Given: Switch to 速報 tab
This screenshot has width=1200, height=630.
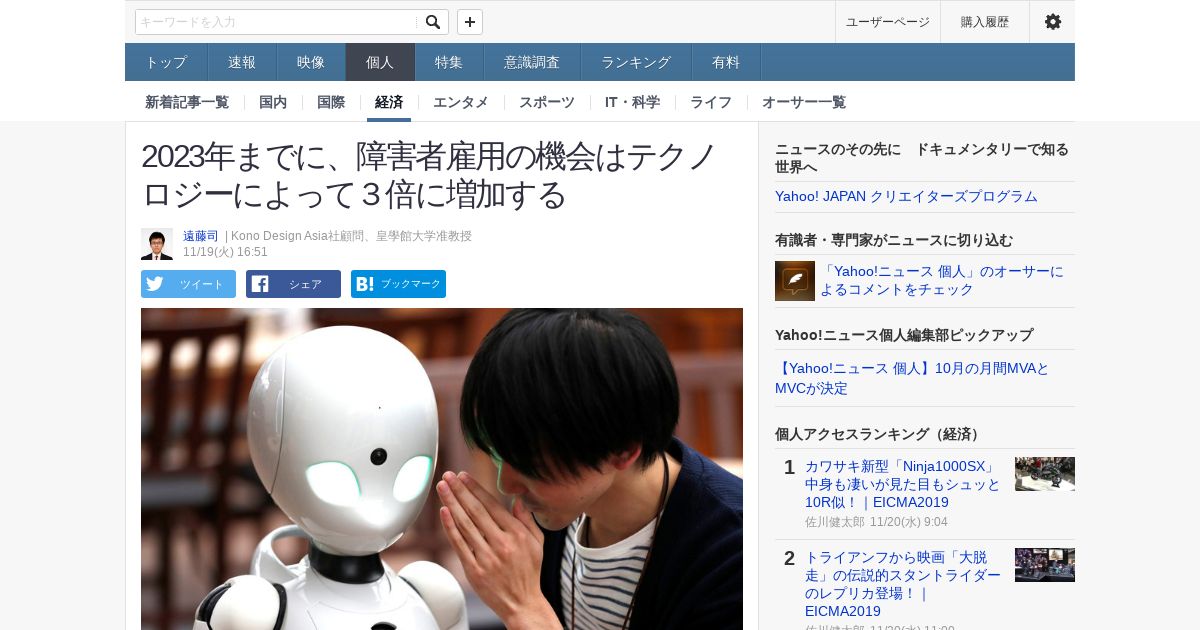Looking at the screenshot, I should 242,62.
